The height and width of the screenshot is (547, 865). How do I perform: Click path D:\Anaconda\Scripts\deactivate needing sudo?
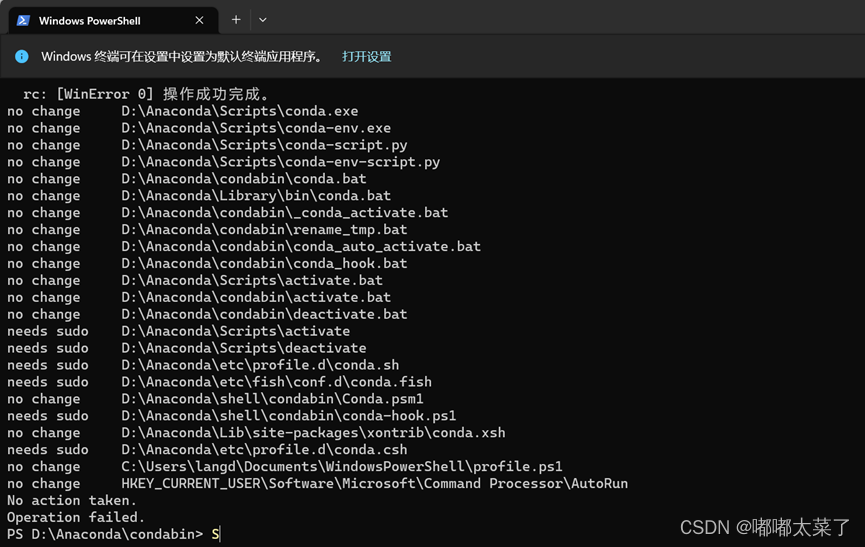coord(244,348)
